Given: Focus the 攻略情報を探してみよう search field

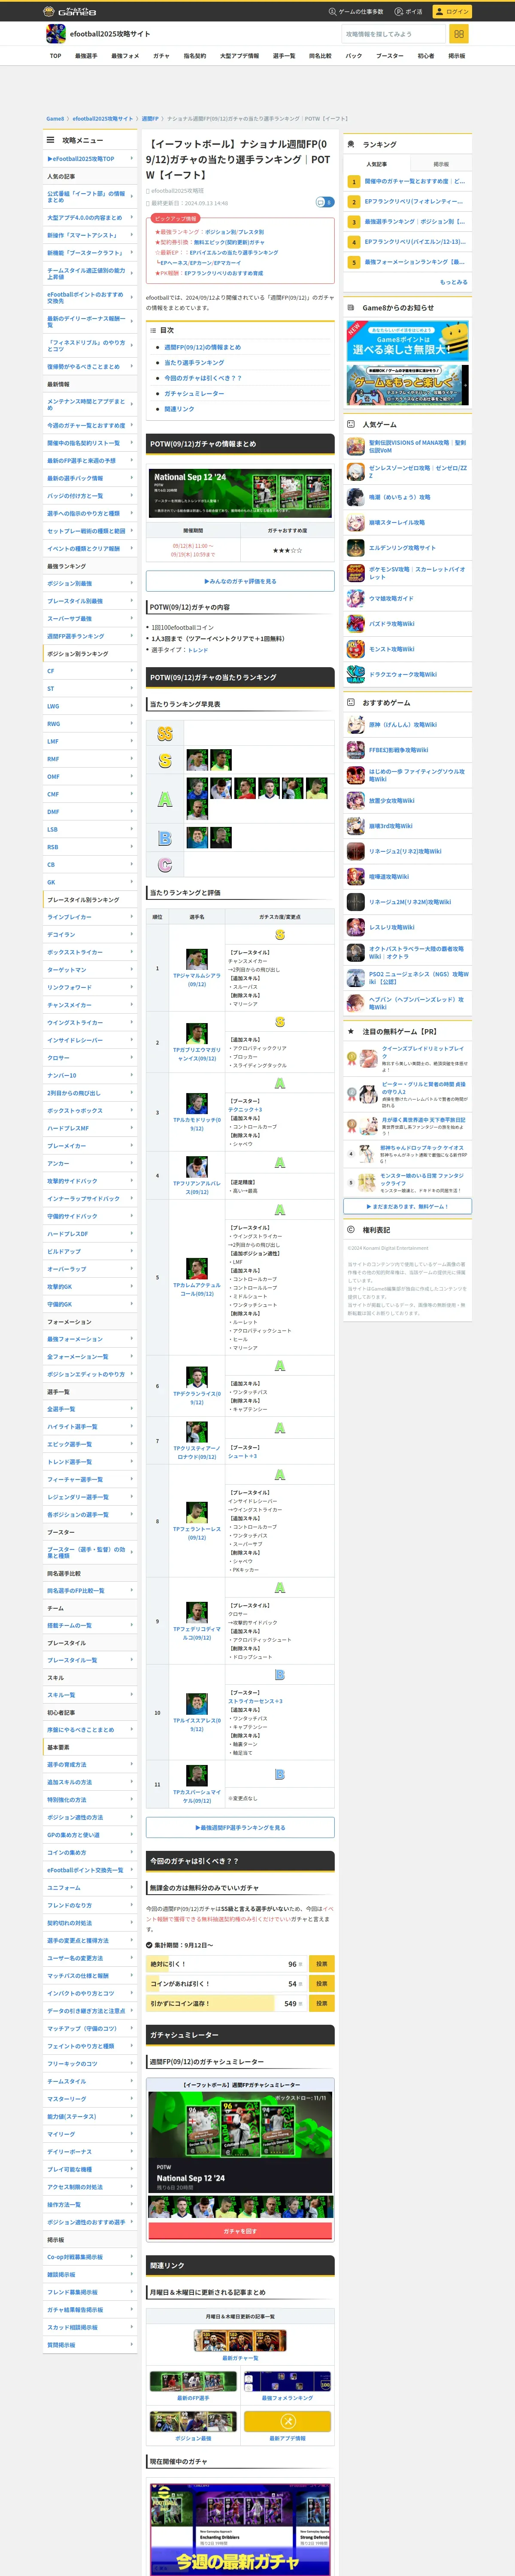Looking at the screenshot, I should coord(394,34).
